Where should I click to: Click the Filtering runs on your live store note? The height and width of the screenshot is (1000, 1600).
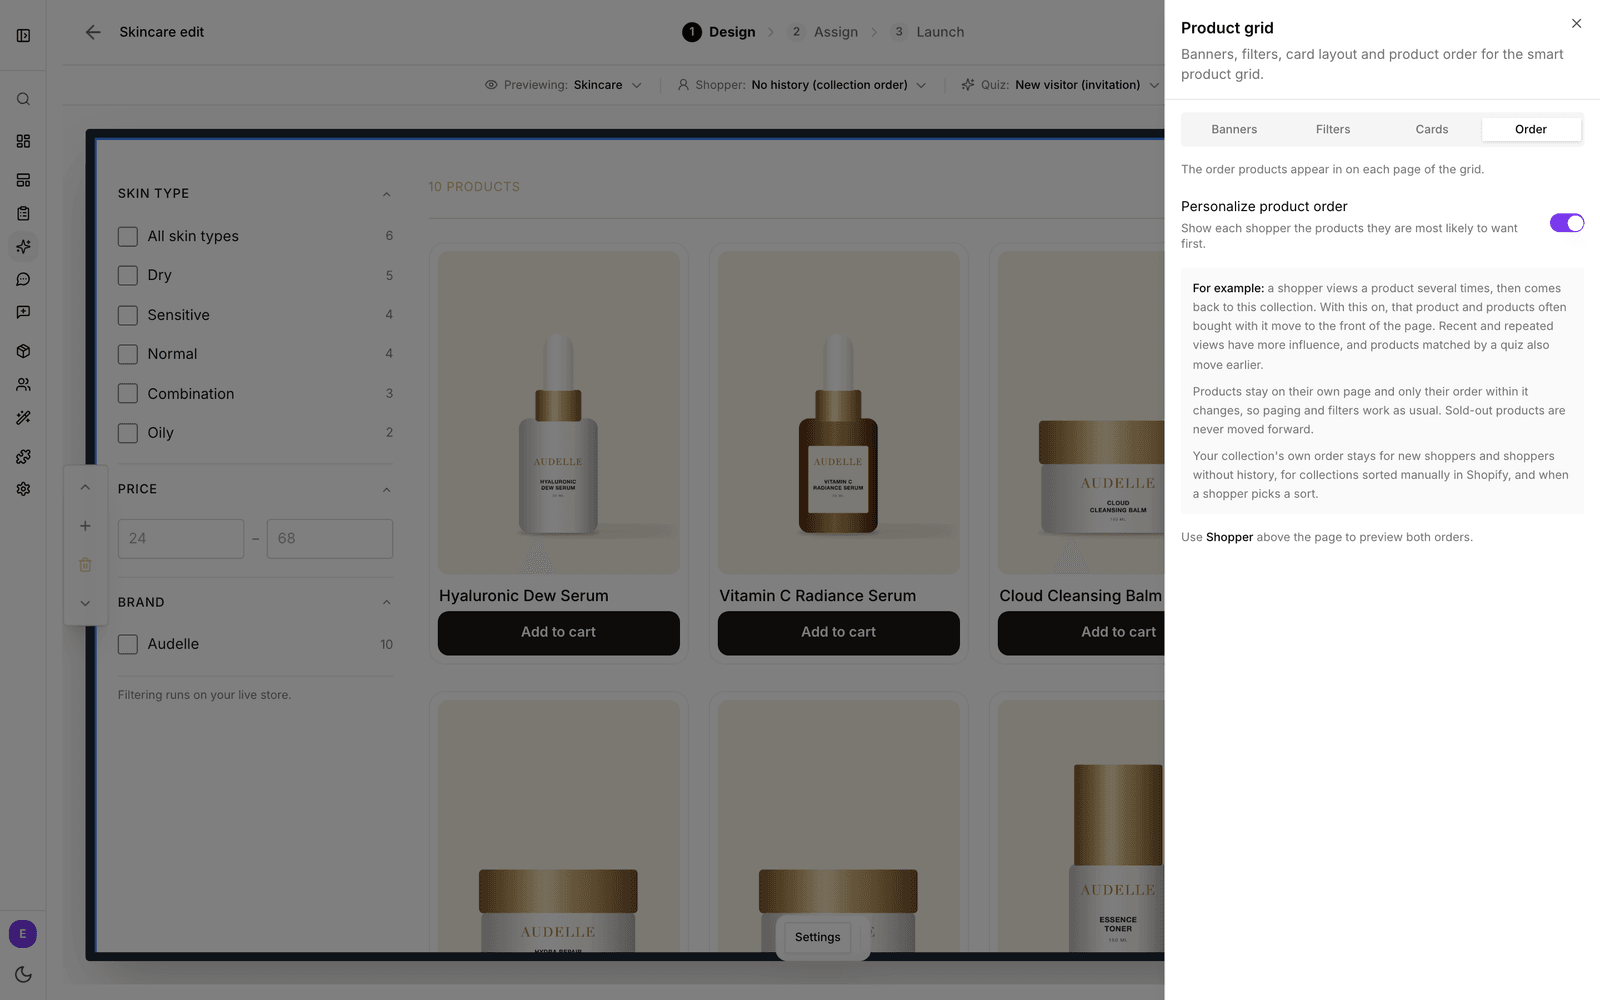pyautogui.click(x=205, y=695)
